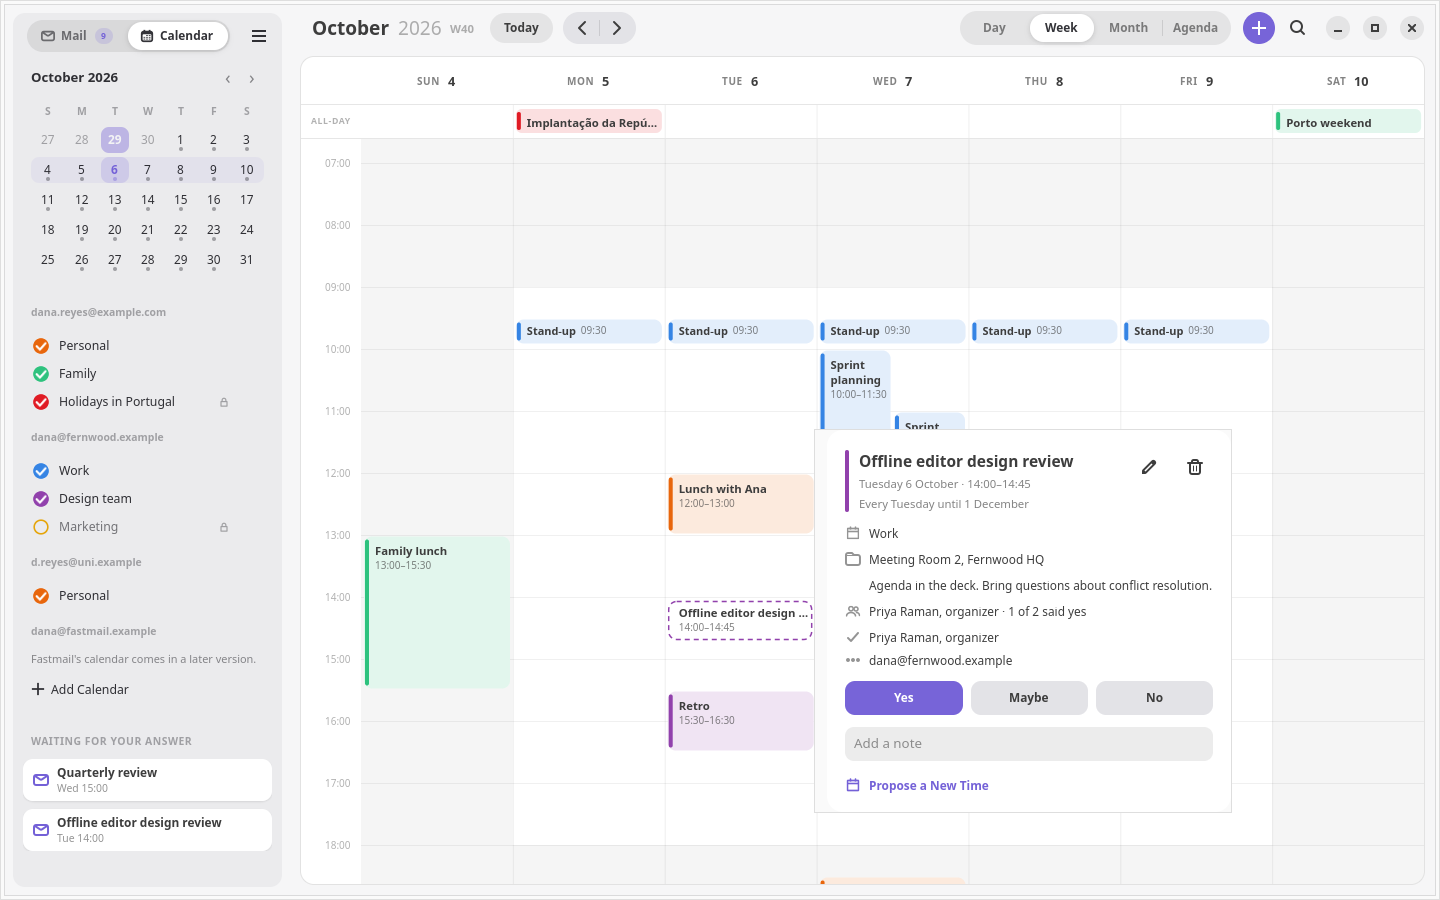Toggle the Work calendar checkbox
This screenshot has height=900, width=1440.
click(41, 471)
